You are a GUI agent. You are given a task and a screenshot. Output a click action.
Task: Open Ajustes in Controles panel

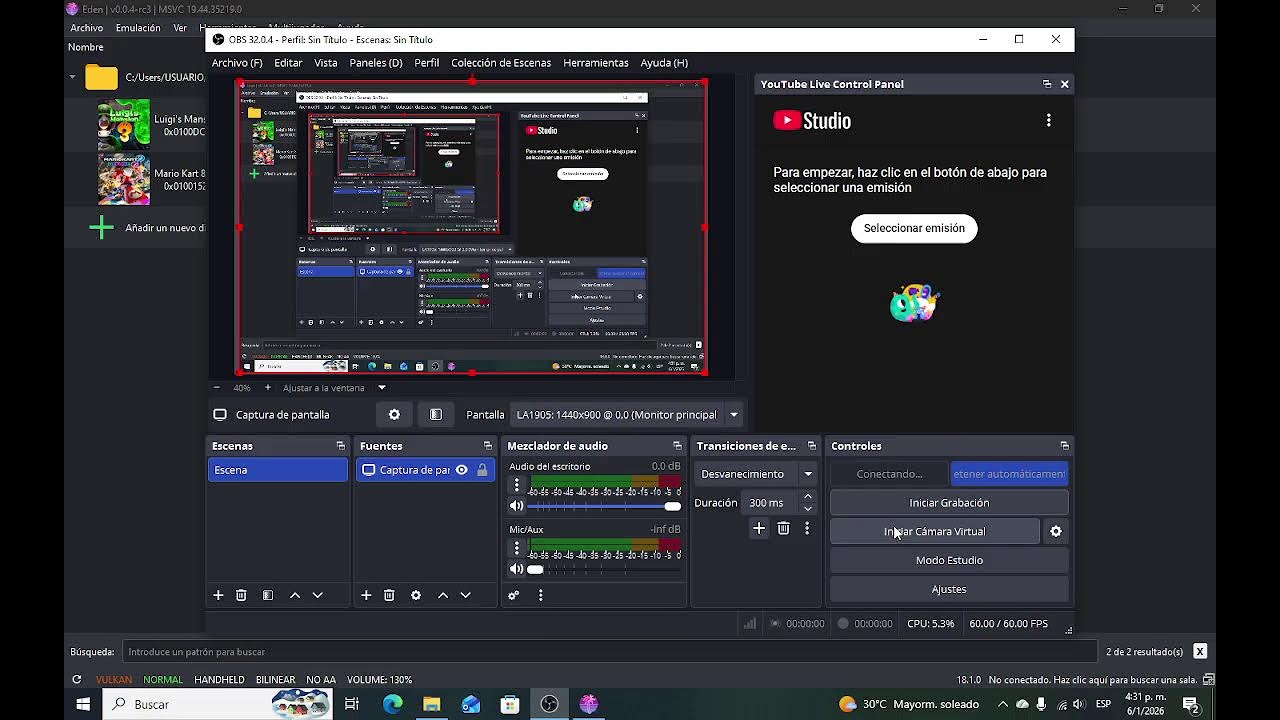click(x=949, y=589)
